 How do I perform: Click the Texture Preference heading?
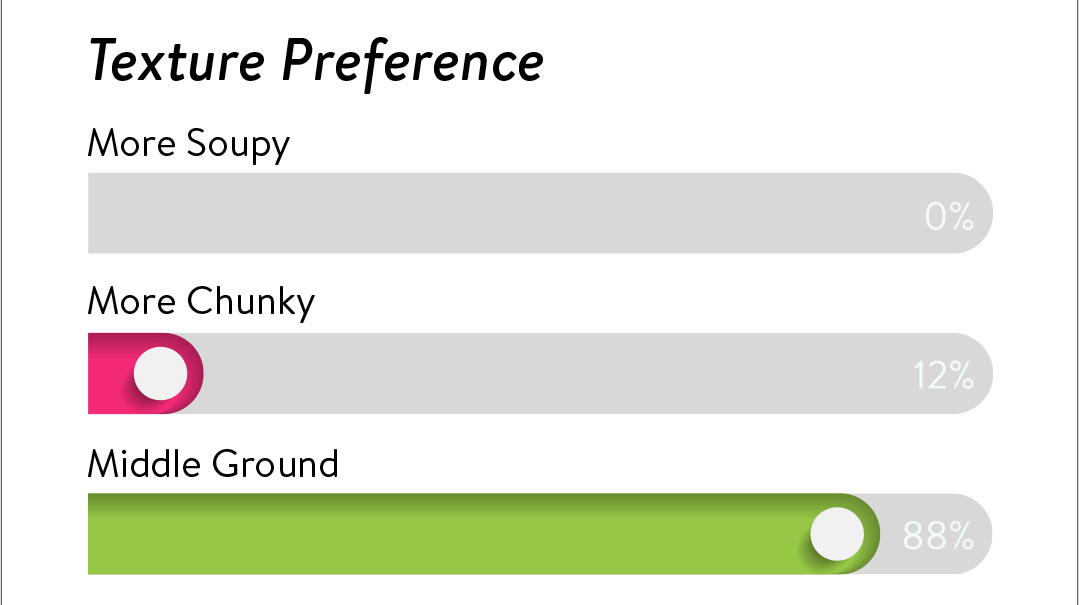pos(316,62)
